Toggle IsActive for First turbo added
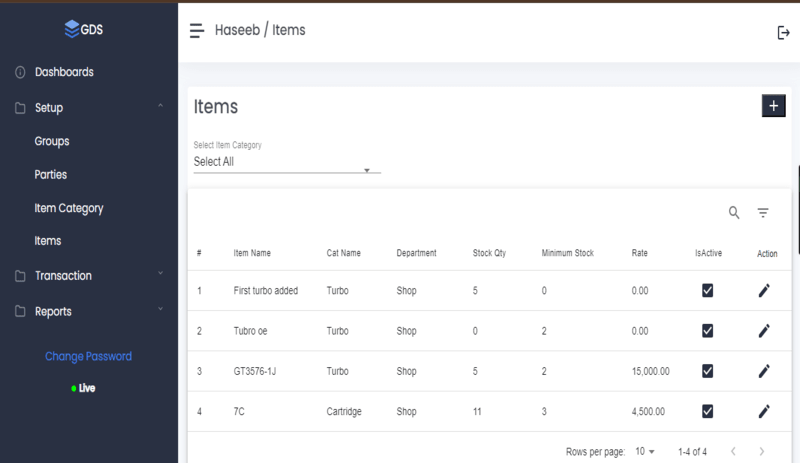 coord(707,290)
